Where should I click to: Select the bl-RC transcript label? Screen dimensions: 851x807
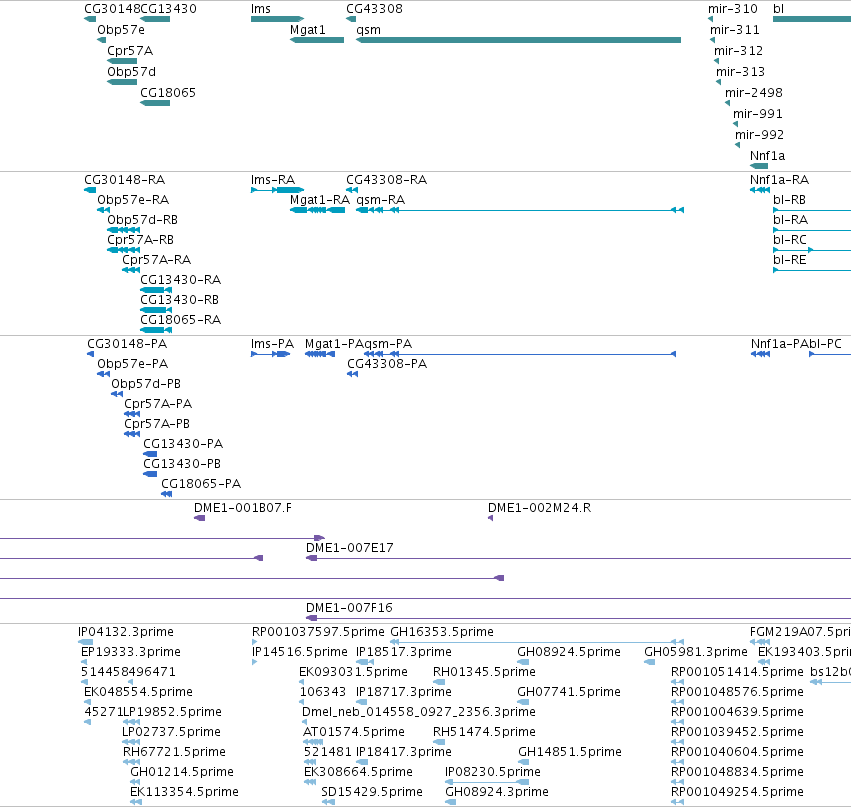point(790,240)
